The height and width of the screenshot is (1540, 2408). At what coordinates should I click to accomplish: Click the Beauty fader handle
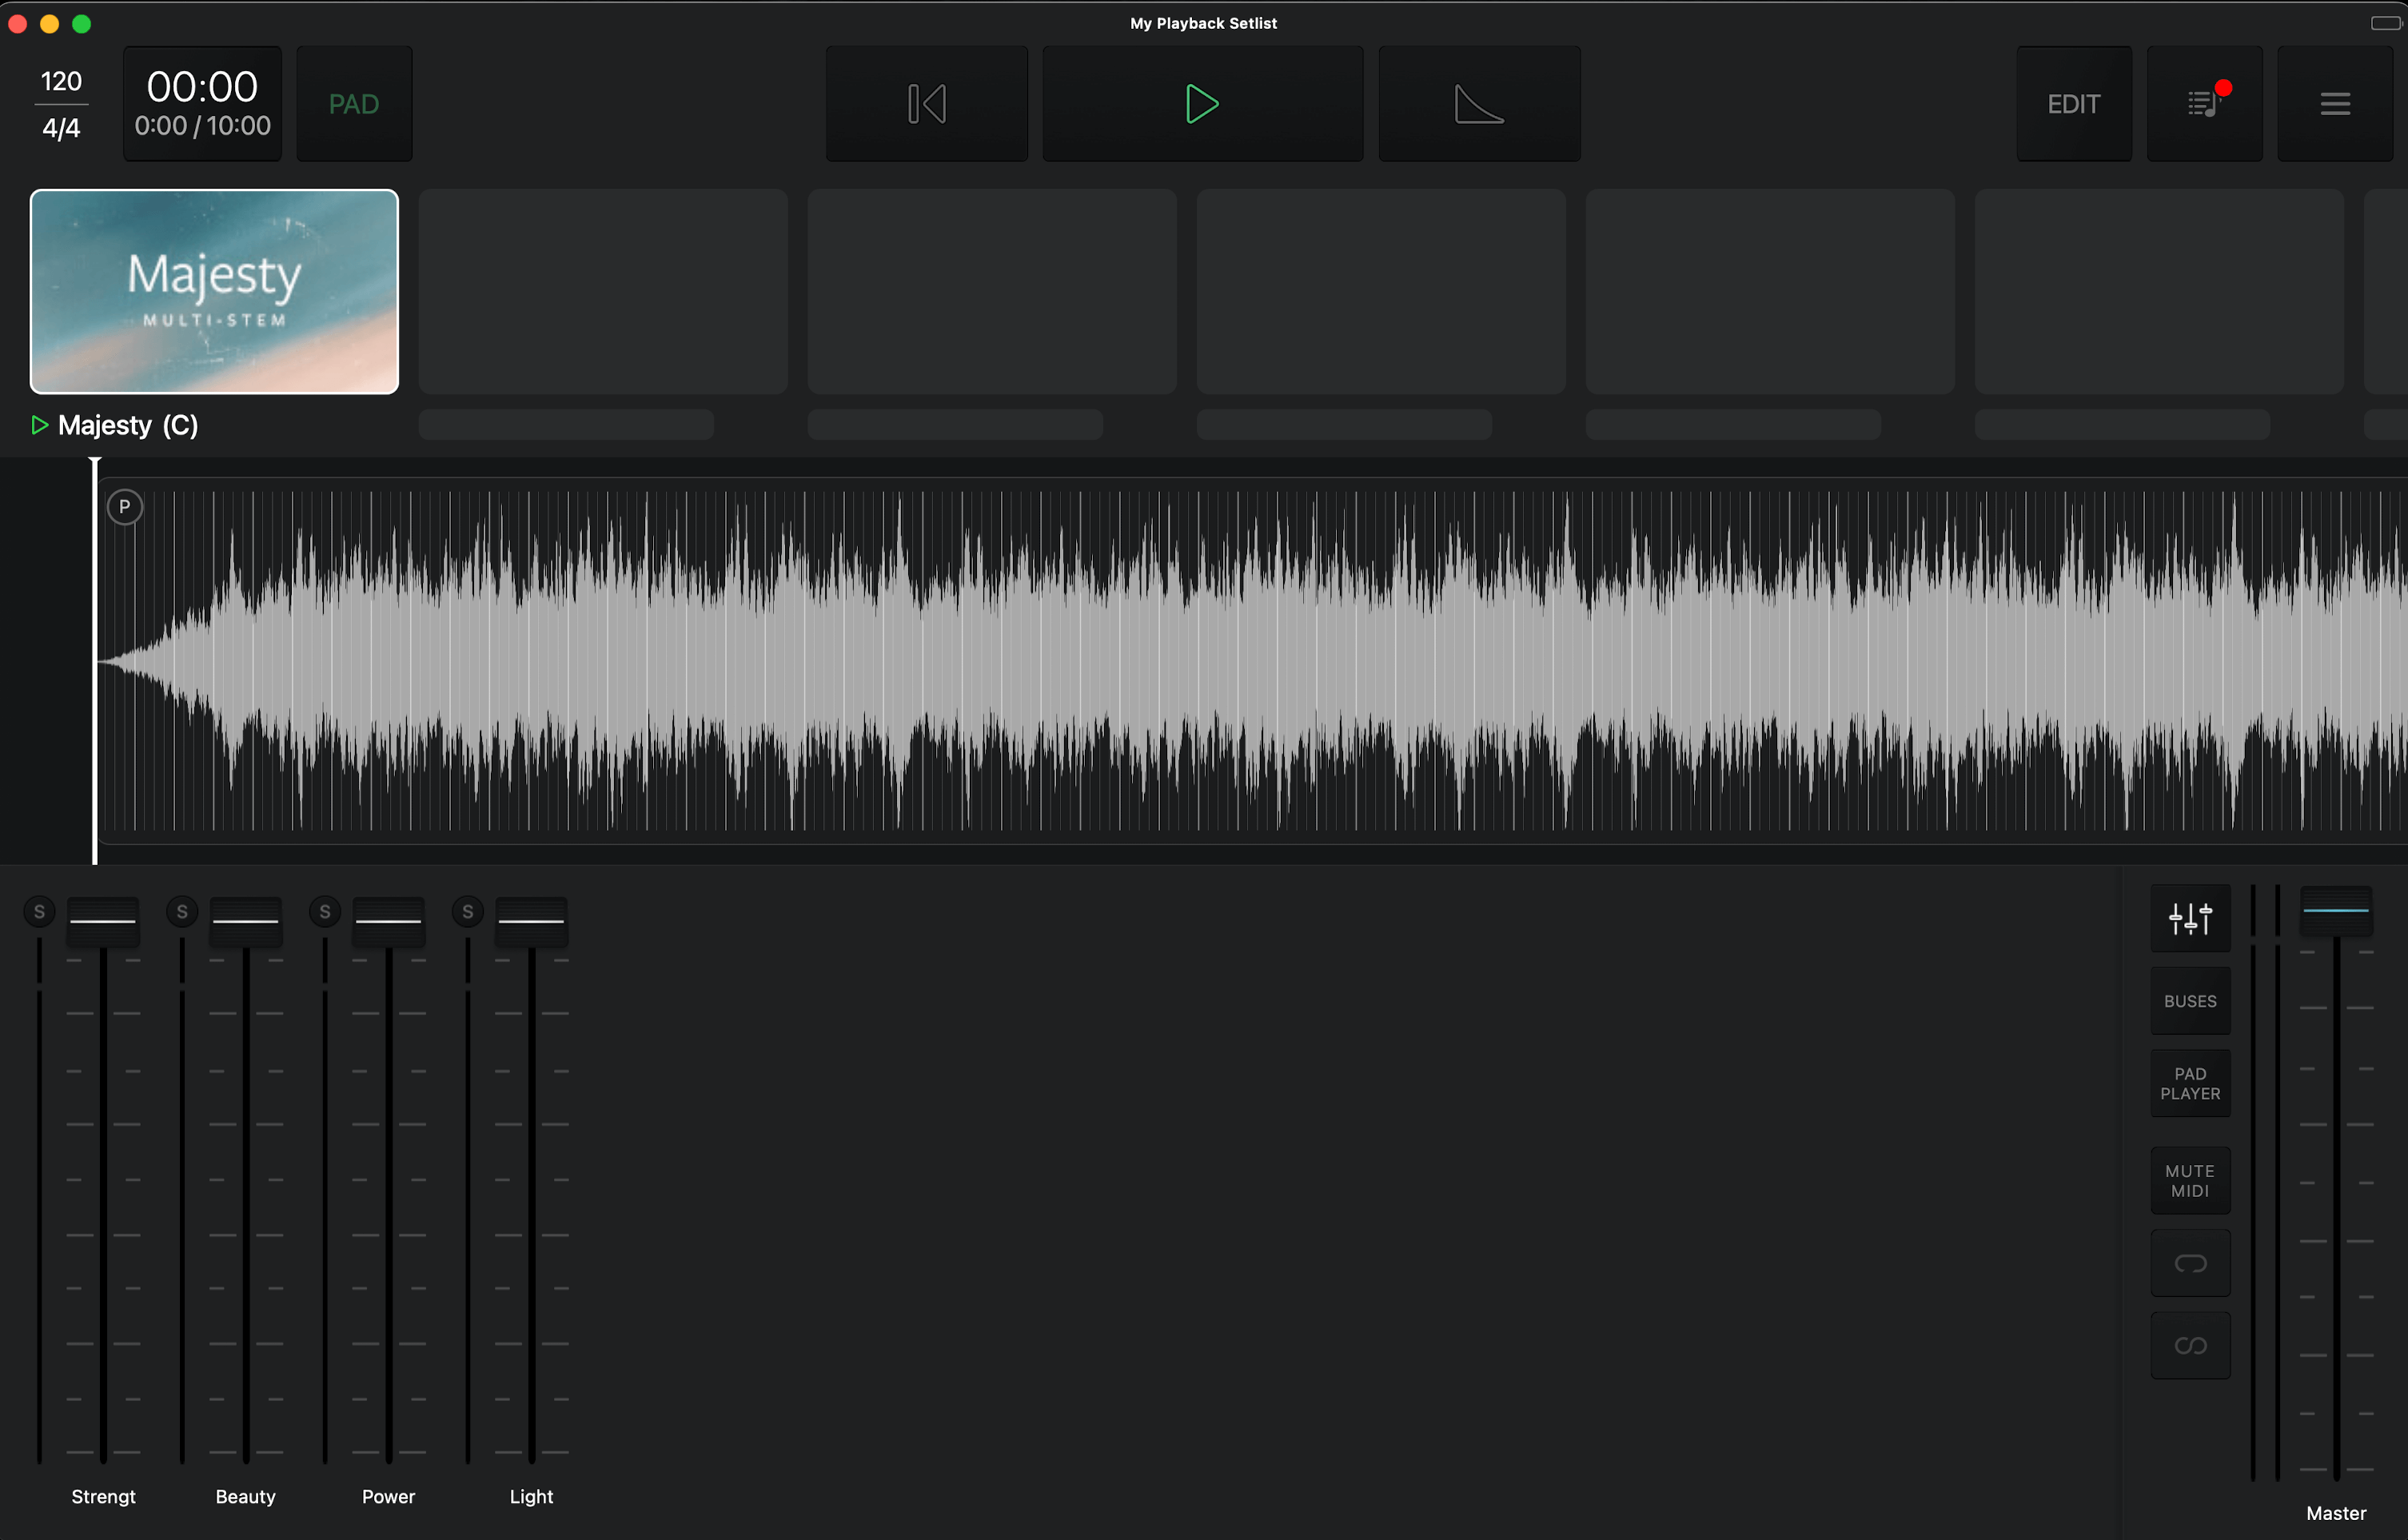click(x=246, y=921)
